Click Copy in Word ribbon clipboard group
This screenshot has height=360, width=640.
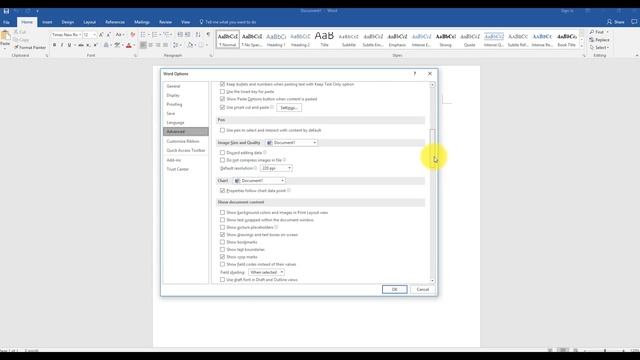[22, 40]
